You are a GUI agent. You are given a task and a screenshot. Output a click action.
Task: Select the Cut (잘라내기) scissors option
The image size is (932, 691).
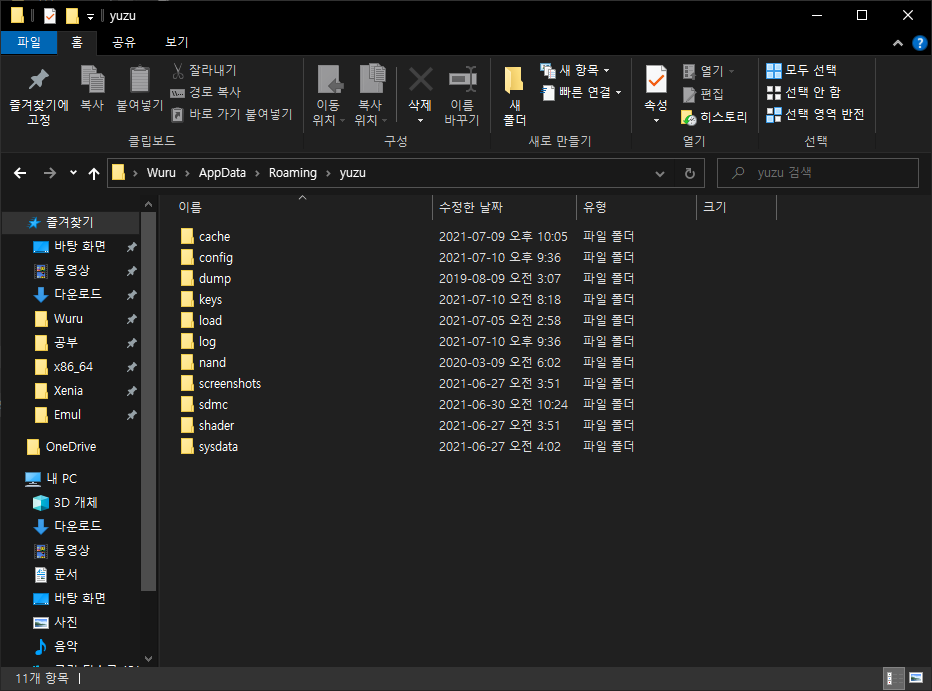(204, 71)
